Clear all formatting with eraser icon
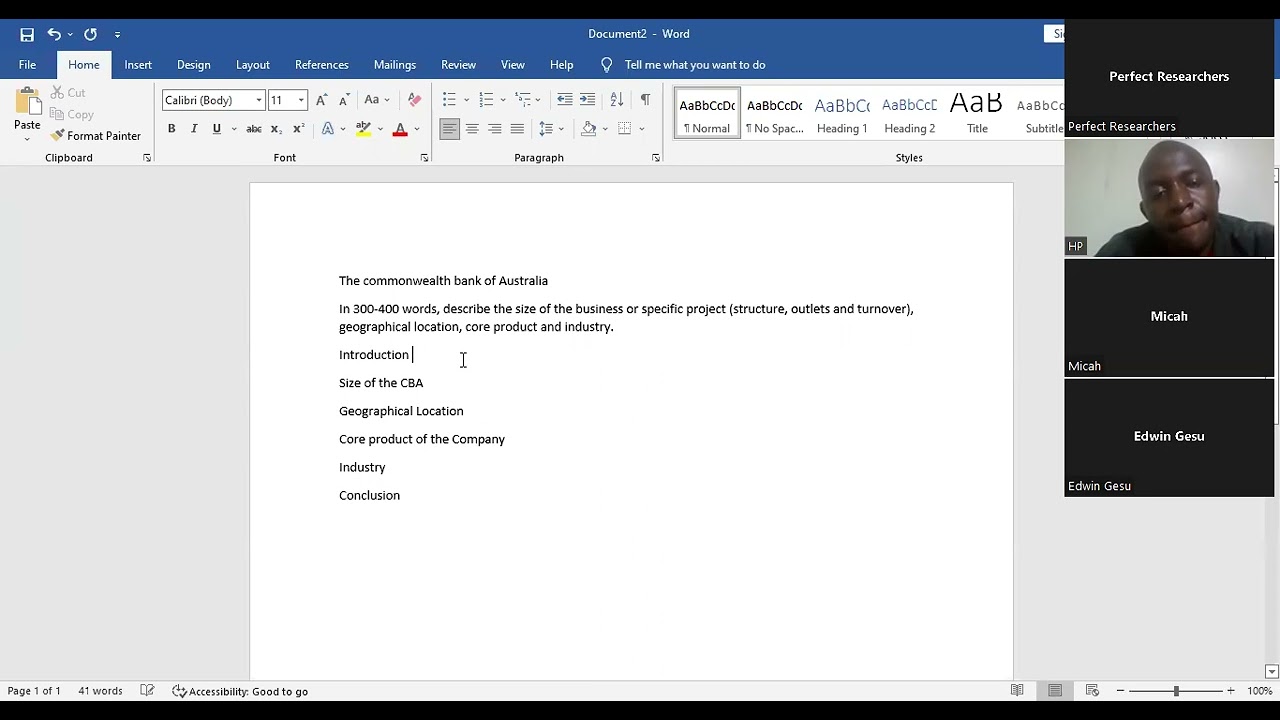 coord(414,100)
